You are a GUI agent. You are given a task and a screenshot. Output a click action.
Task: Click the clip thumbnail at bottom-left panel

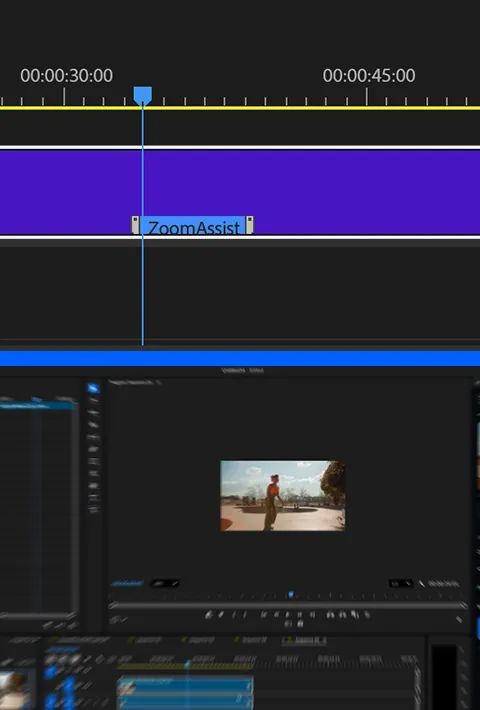pyautogui.click(x=16, y=690)
